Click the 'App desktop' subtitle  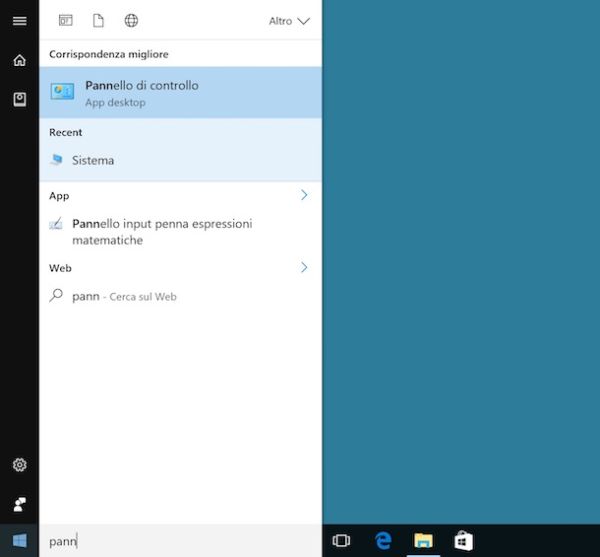pos(115,103)
